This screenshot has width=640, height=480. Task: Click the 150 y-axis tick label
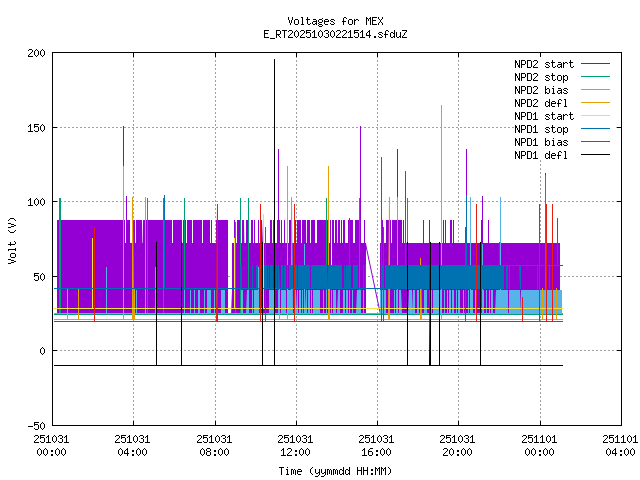click(35, 127)
